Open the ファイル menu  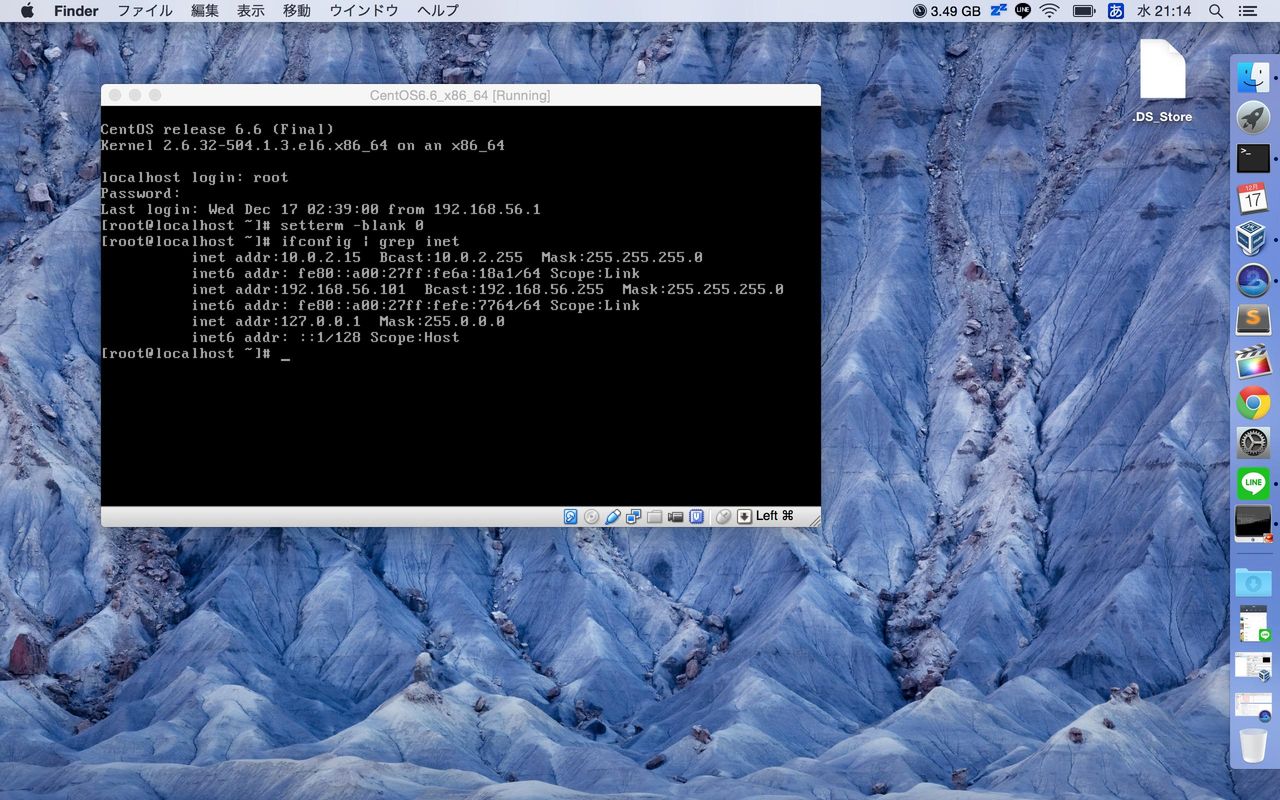[145, 11]
